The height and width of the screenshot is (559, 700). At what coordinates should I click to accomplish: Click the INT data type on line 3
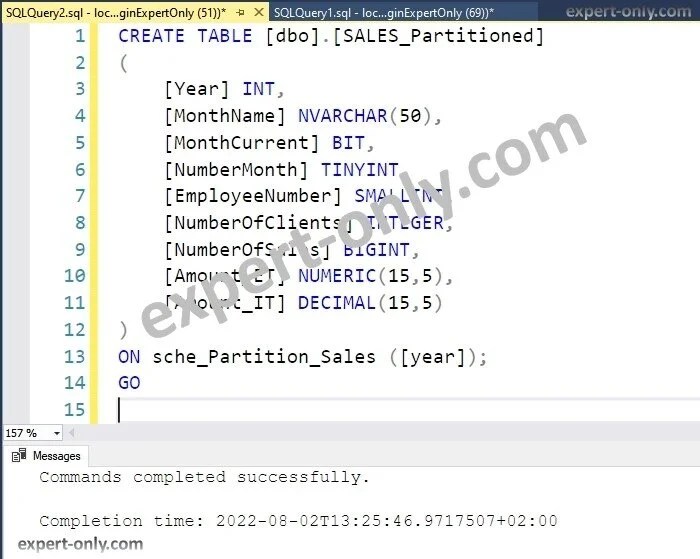[x=258, y=89]
